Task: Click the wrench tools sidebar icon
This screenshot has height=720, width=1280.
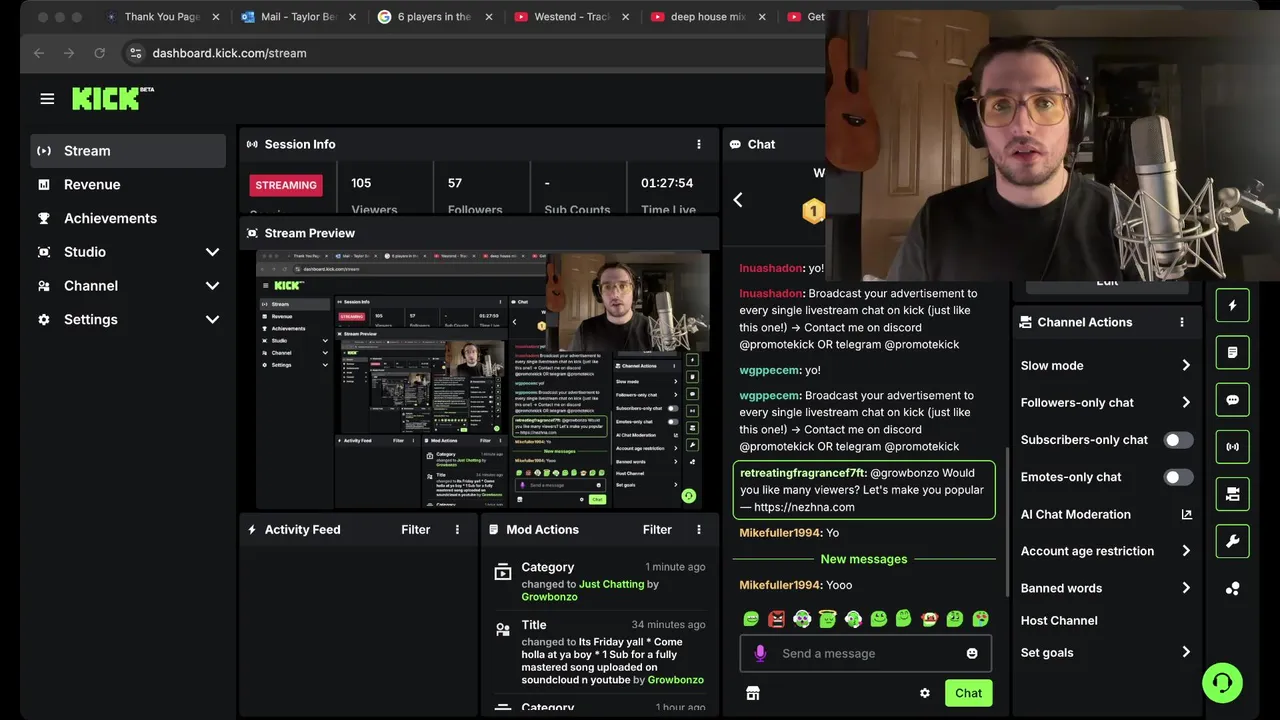Action: (x=1232, y=541)
